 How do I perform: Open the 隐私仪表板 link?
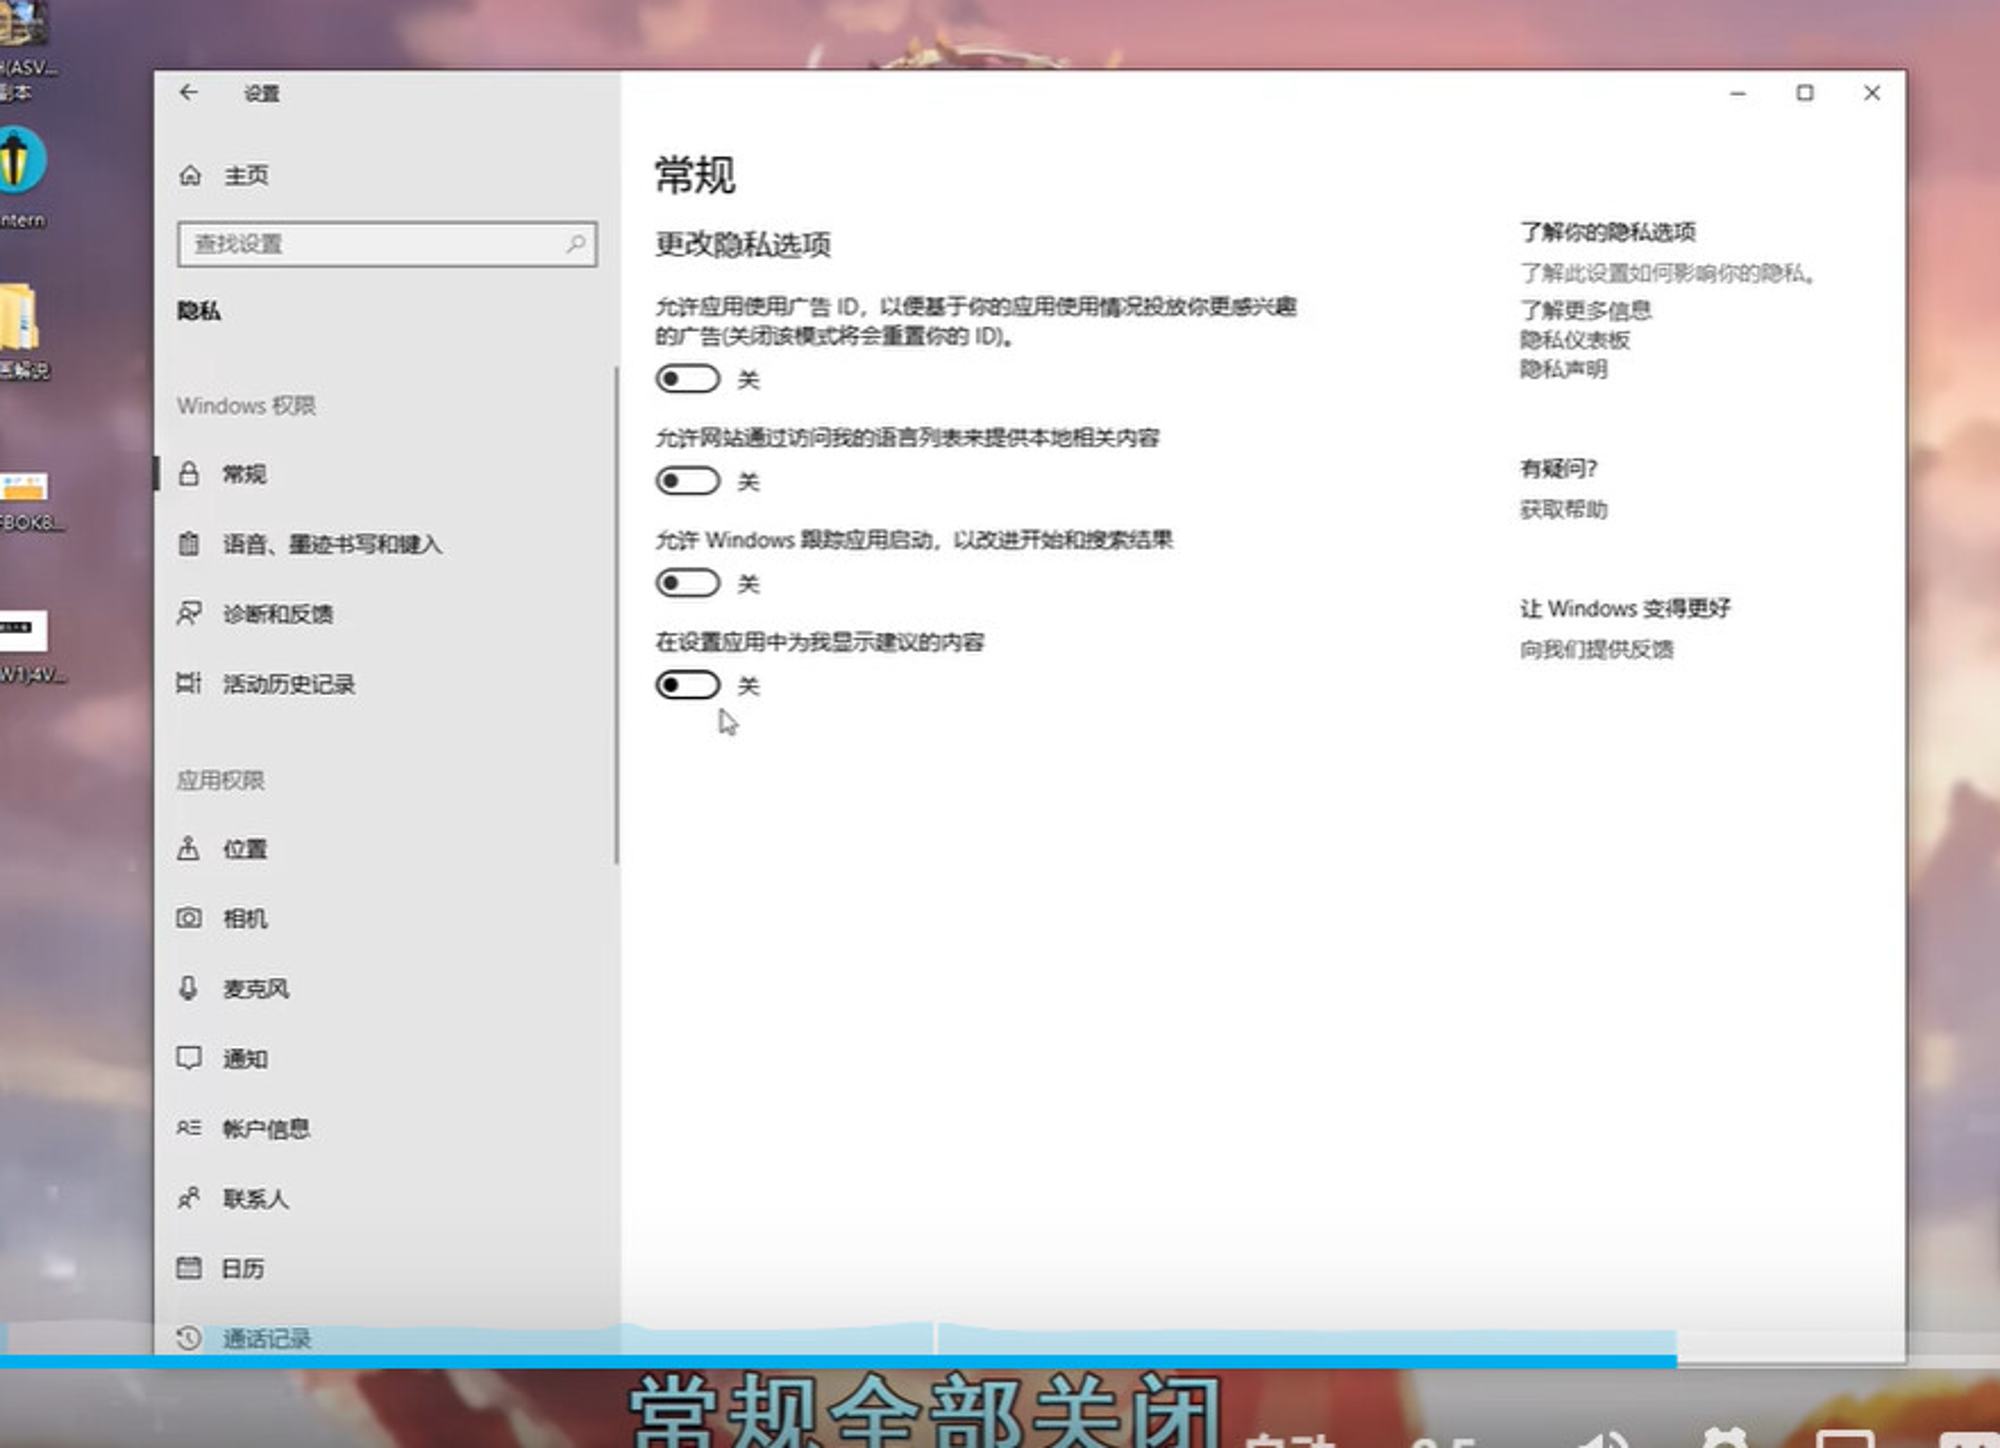point(1575,340)
